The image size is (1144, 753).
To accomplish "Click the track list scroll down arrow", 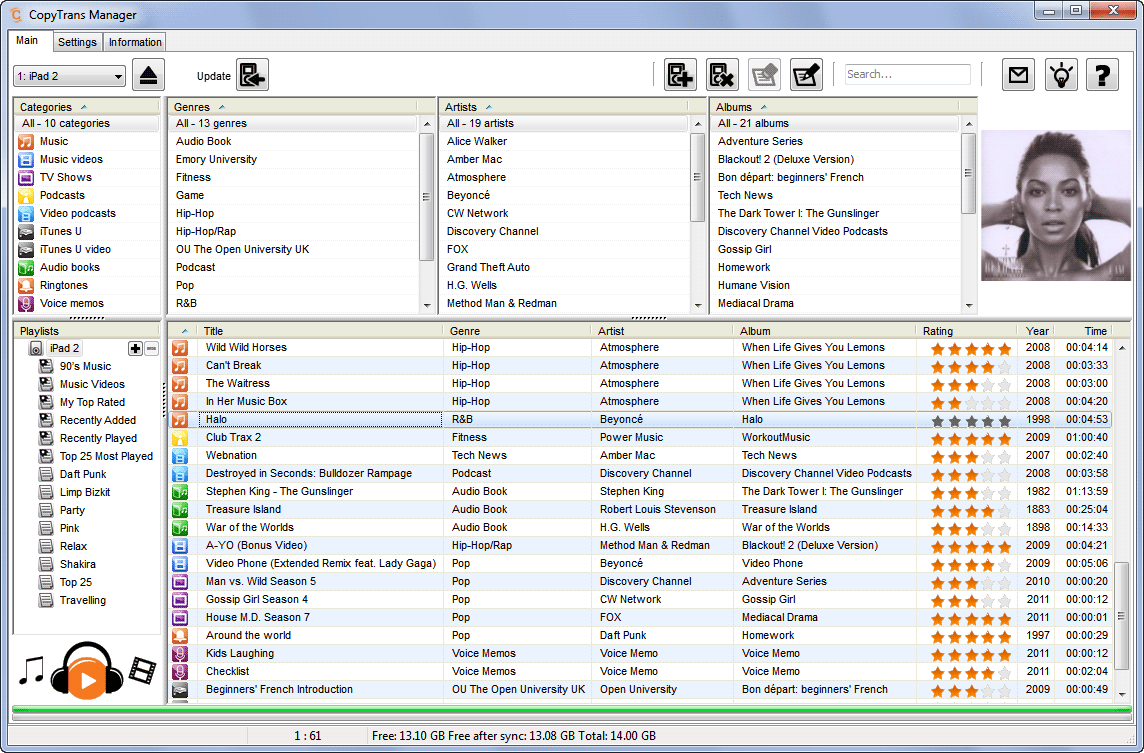I will point(1122,695).
